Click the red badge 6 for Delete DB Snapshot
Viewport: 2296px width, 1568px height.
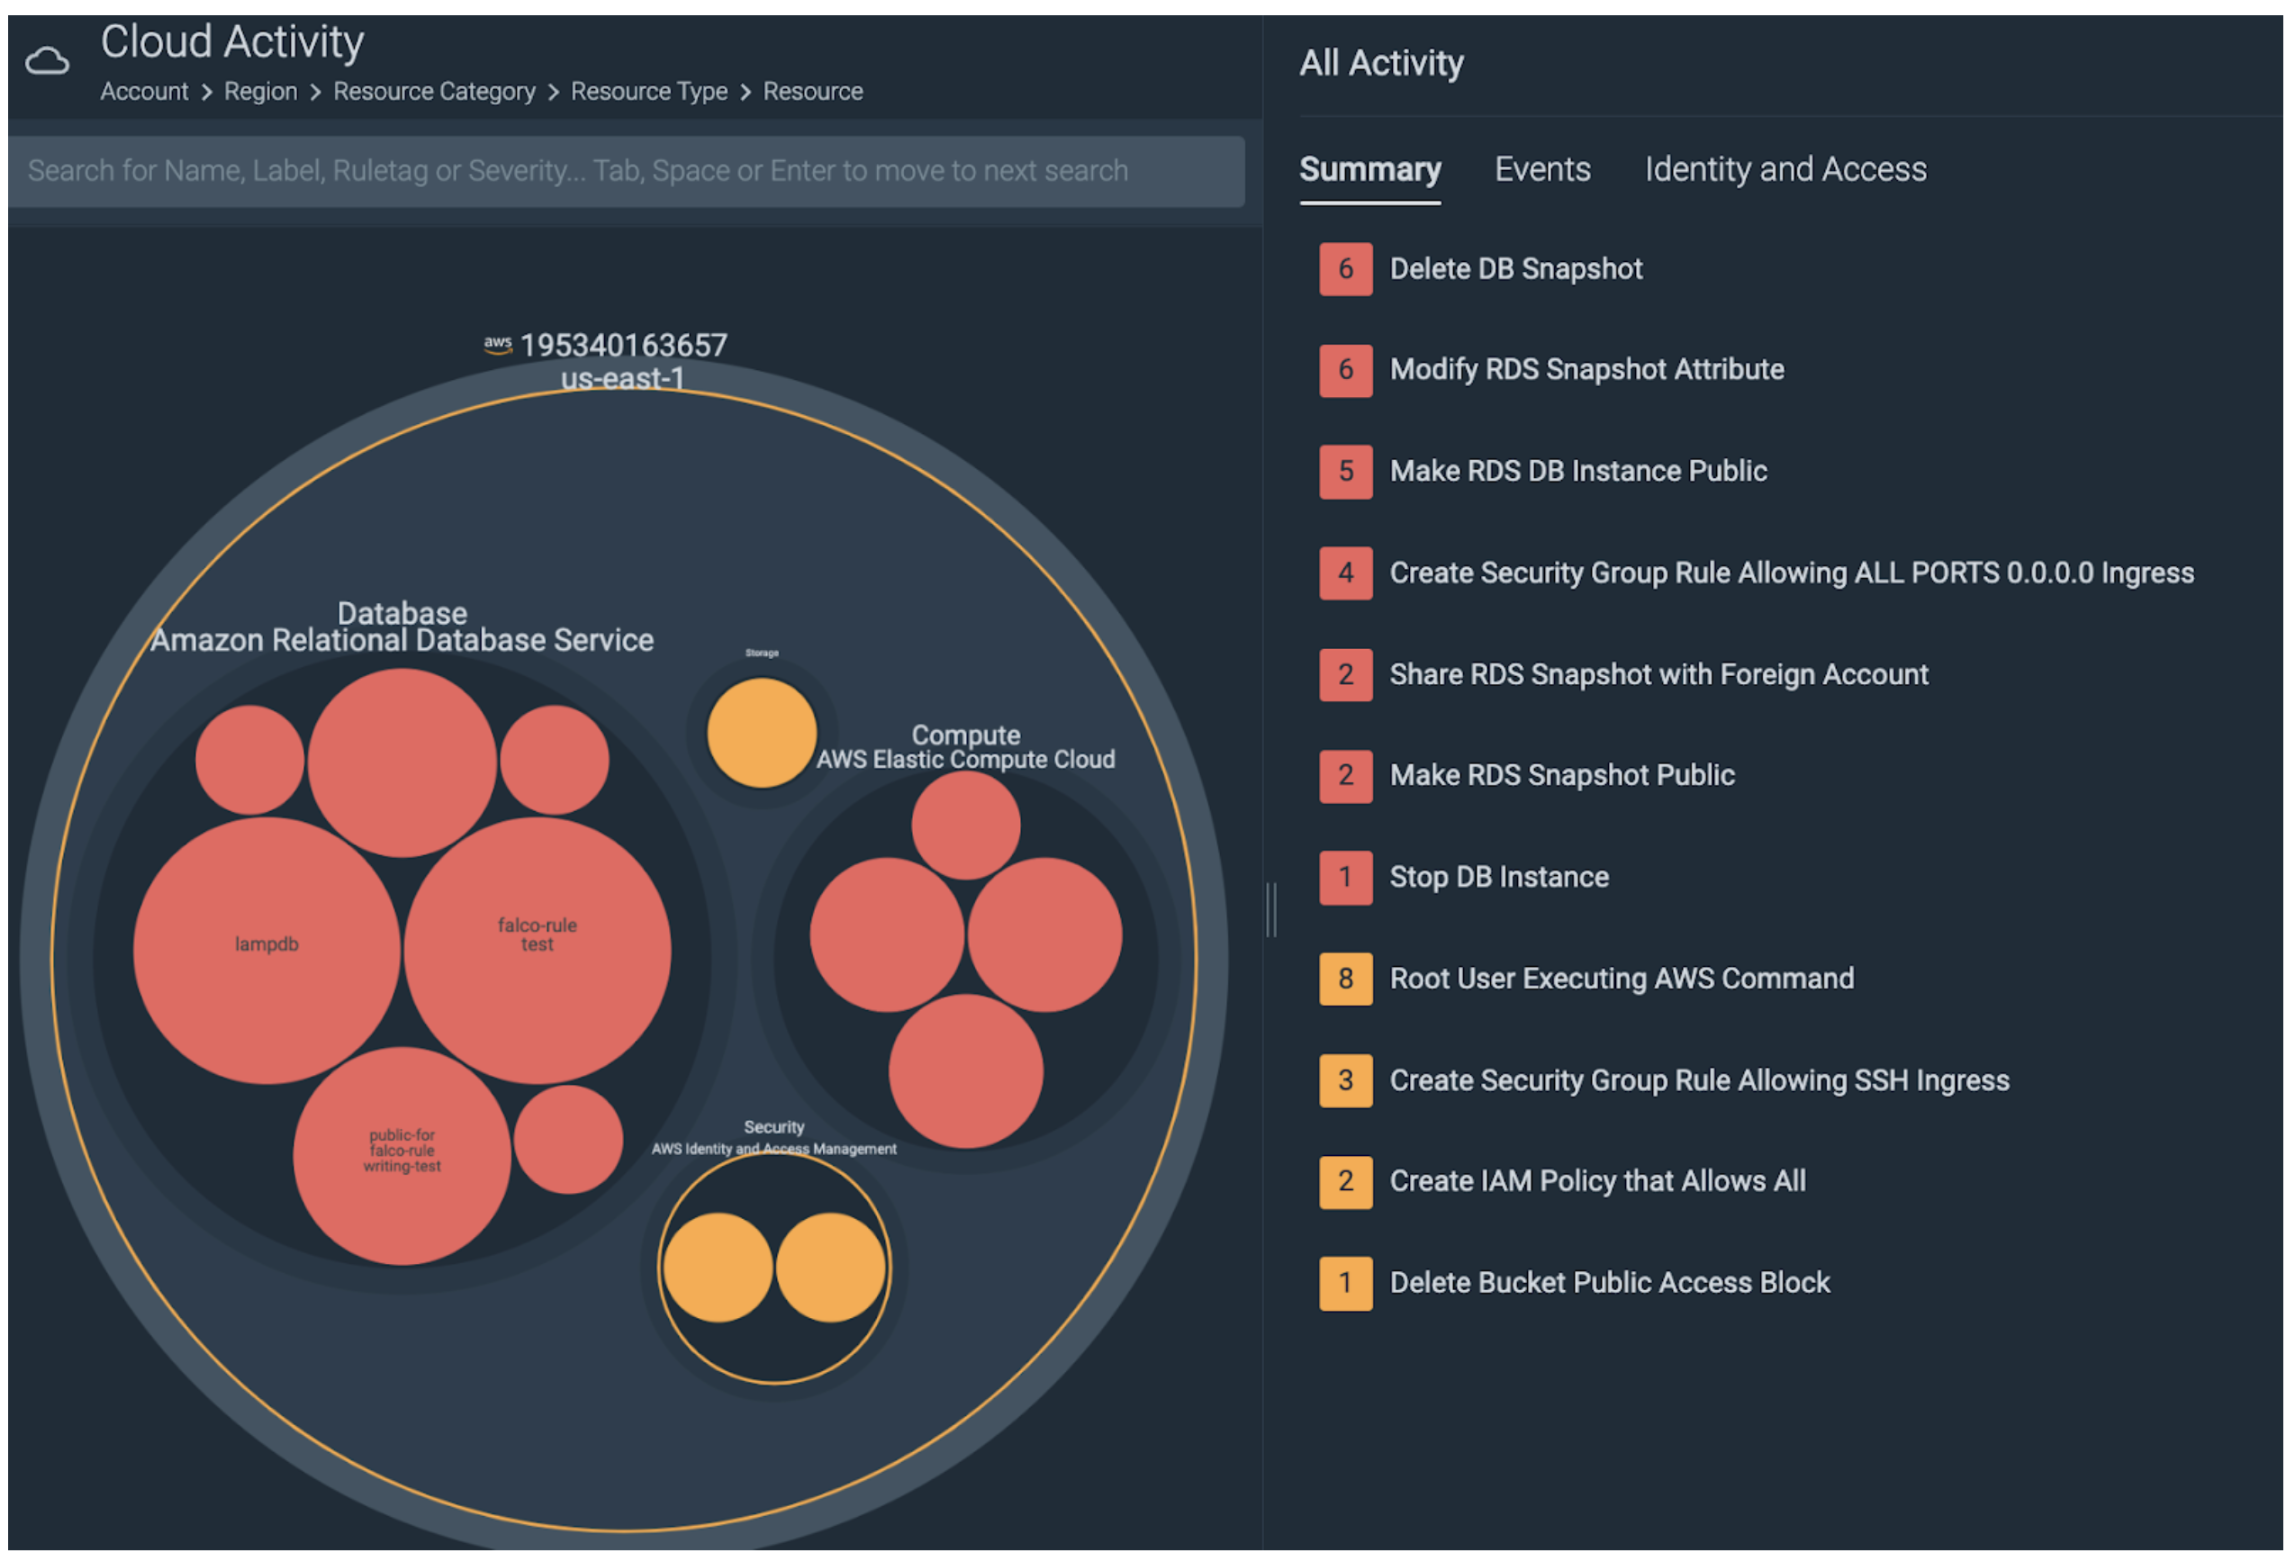(1345, 269)
